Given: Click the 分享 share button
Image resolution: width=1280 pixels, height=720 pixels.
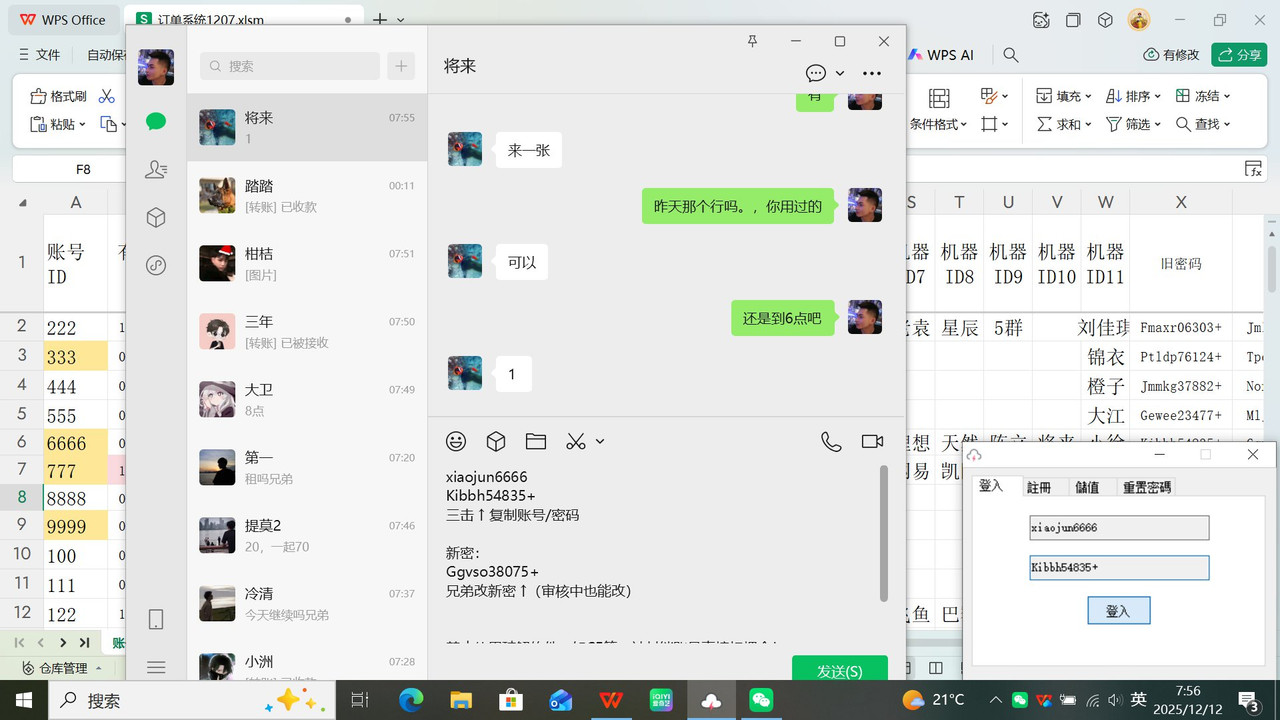Looking at the screenshot, I should point(1239,55).
